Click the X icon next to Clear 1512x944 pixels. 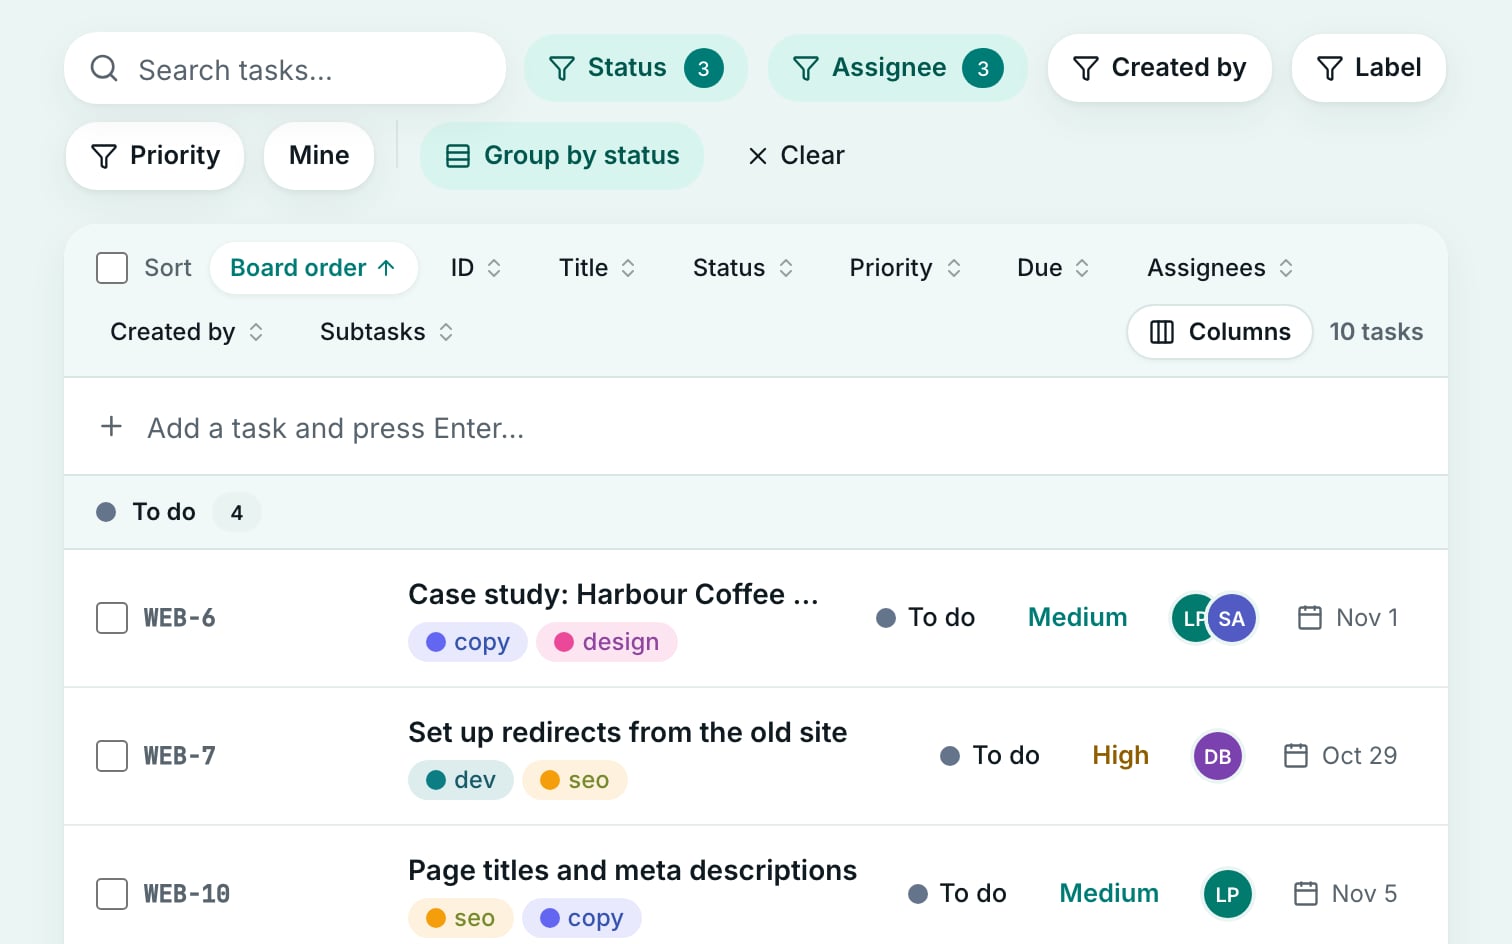pos(758,156)
